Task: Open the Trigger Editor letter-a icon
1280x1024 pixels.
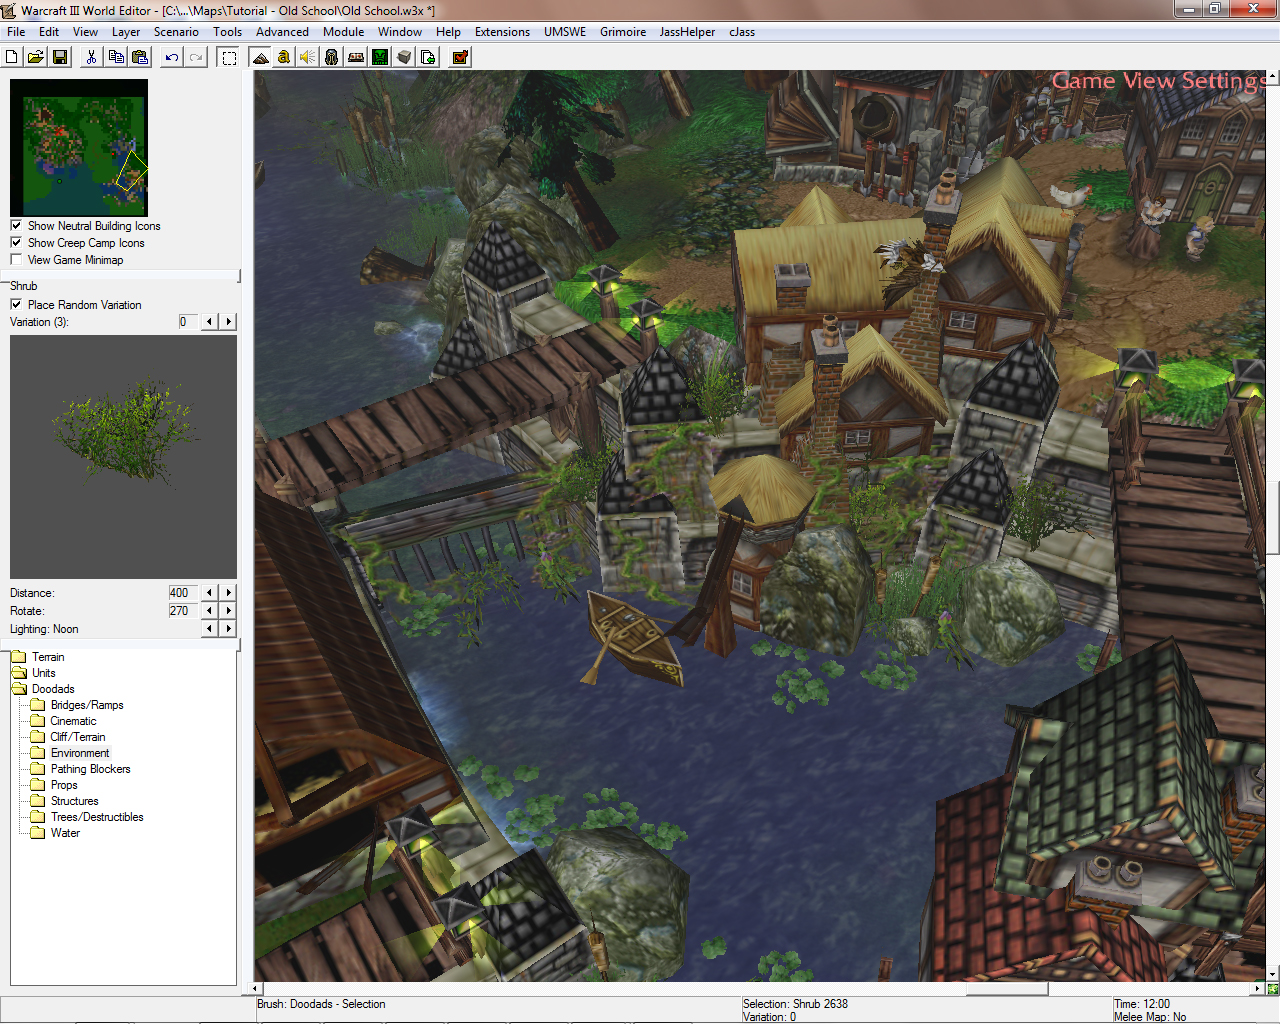Action: [284, 57]
